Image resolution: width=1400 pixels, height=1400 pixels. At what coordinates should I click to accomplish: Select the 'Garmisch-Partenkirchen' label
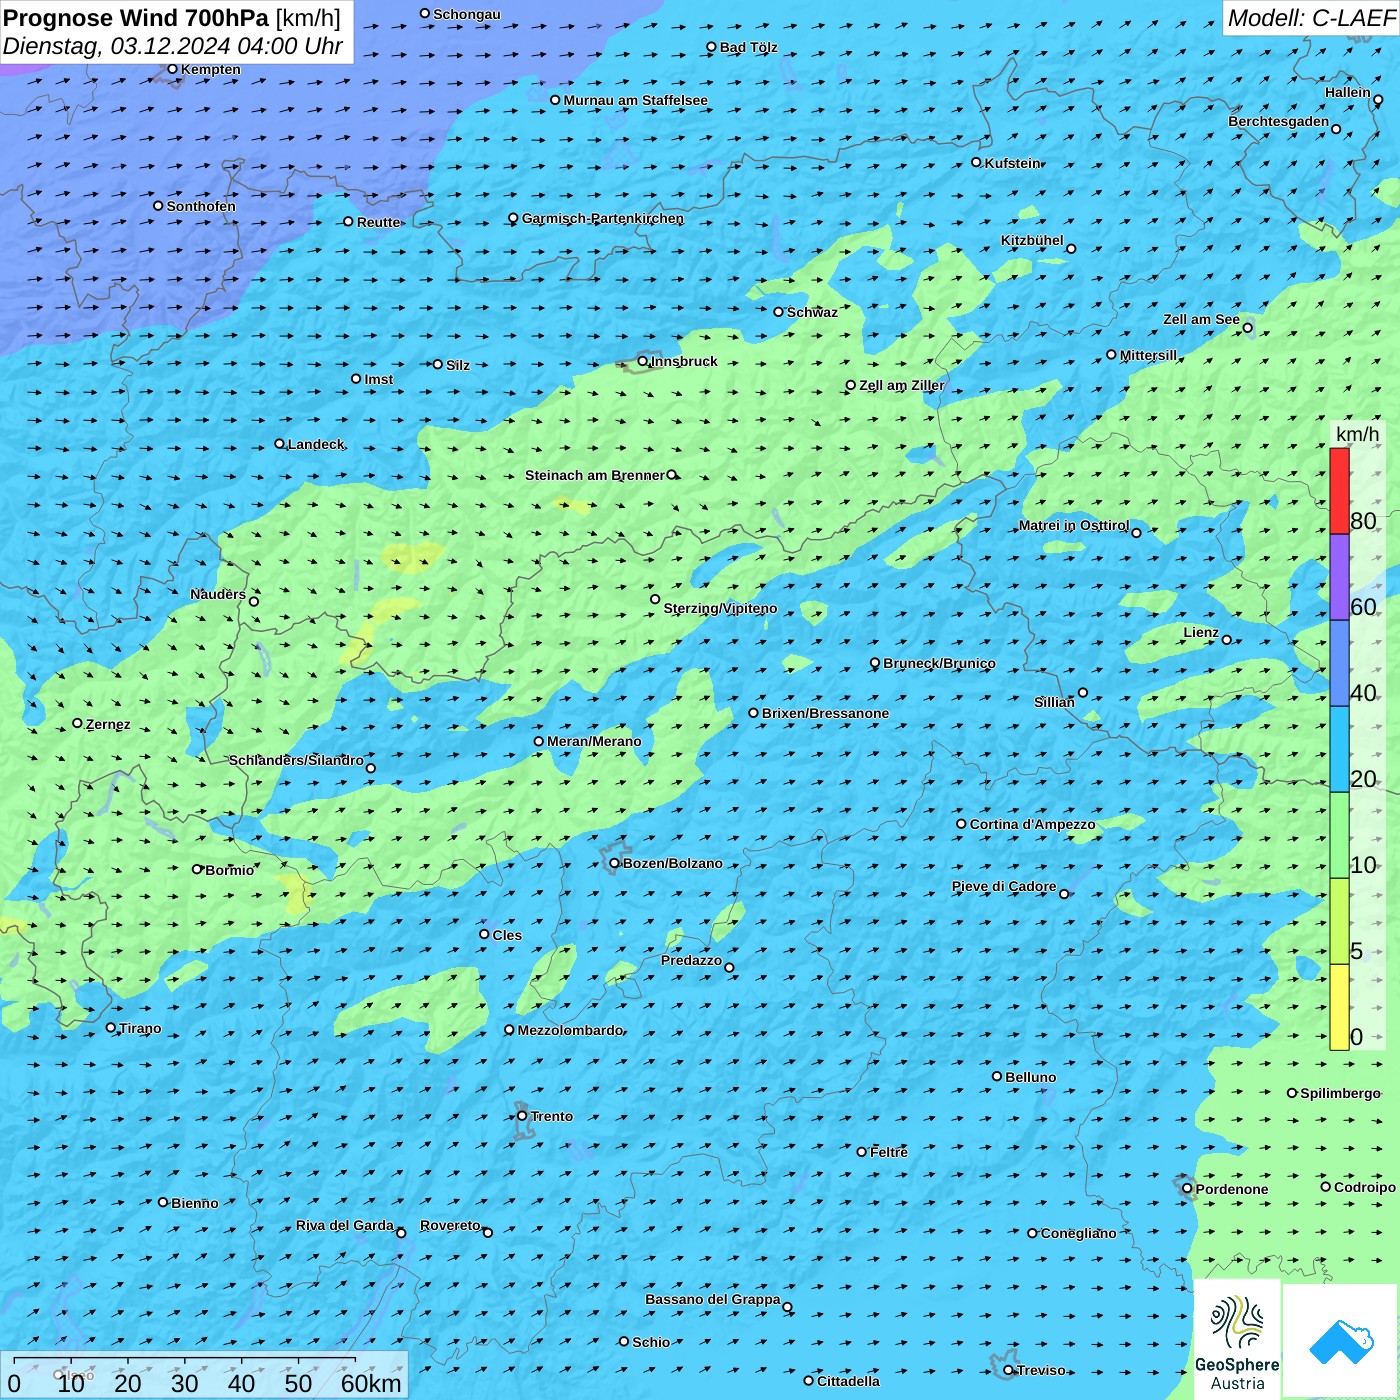pyautogui.click(x=603, y=218)
